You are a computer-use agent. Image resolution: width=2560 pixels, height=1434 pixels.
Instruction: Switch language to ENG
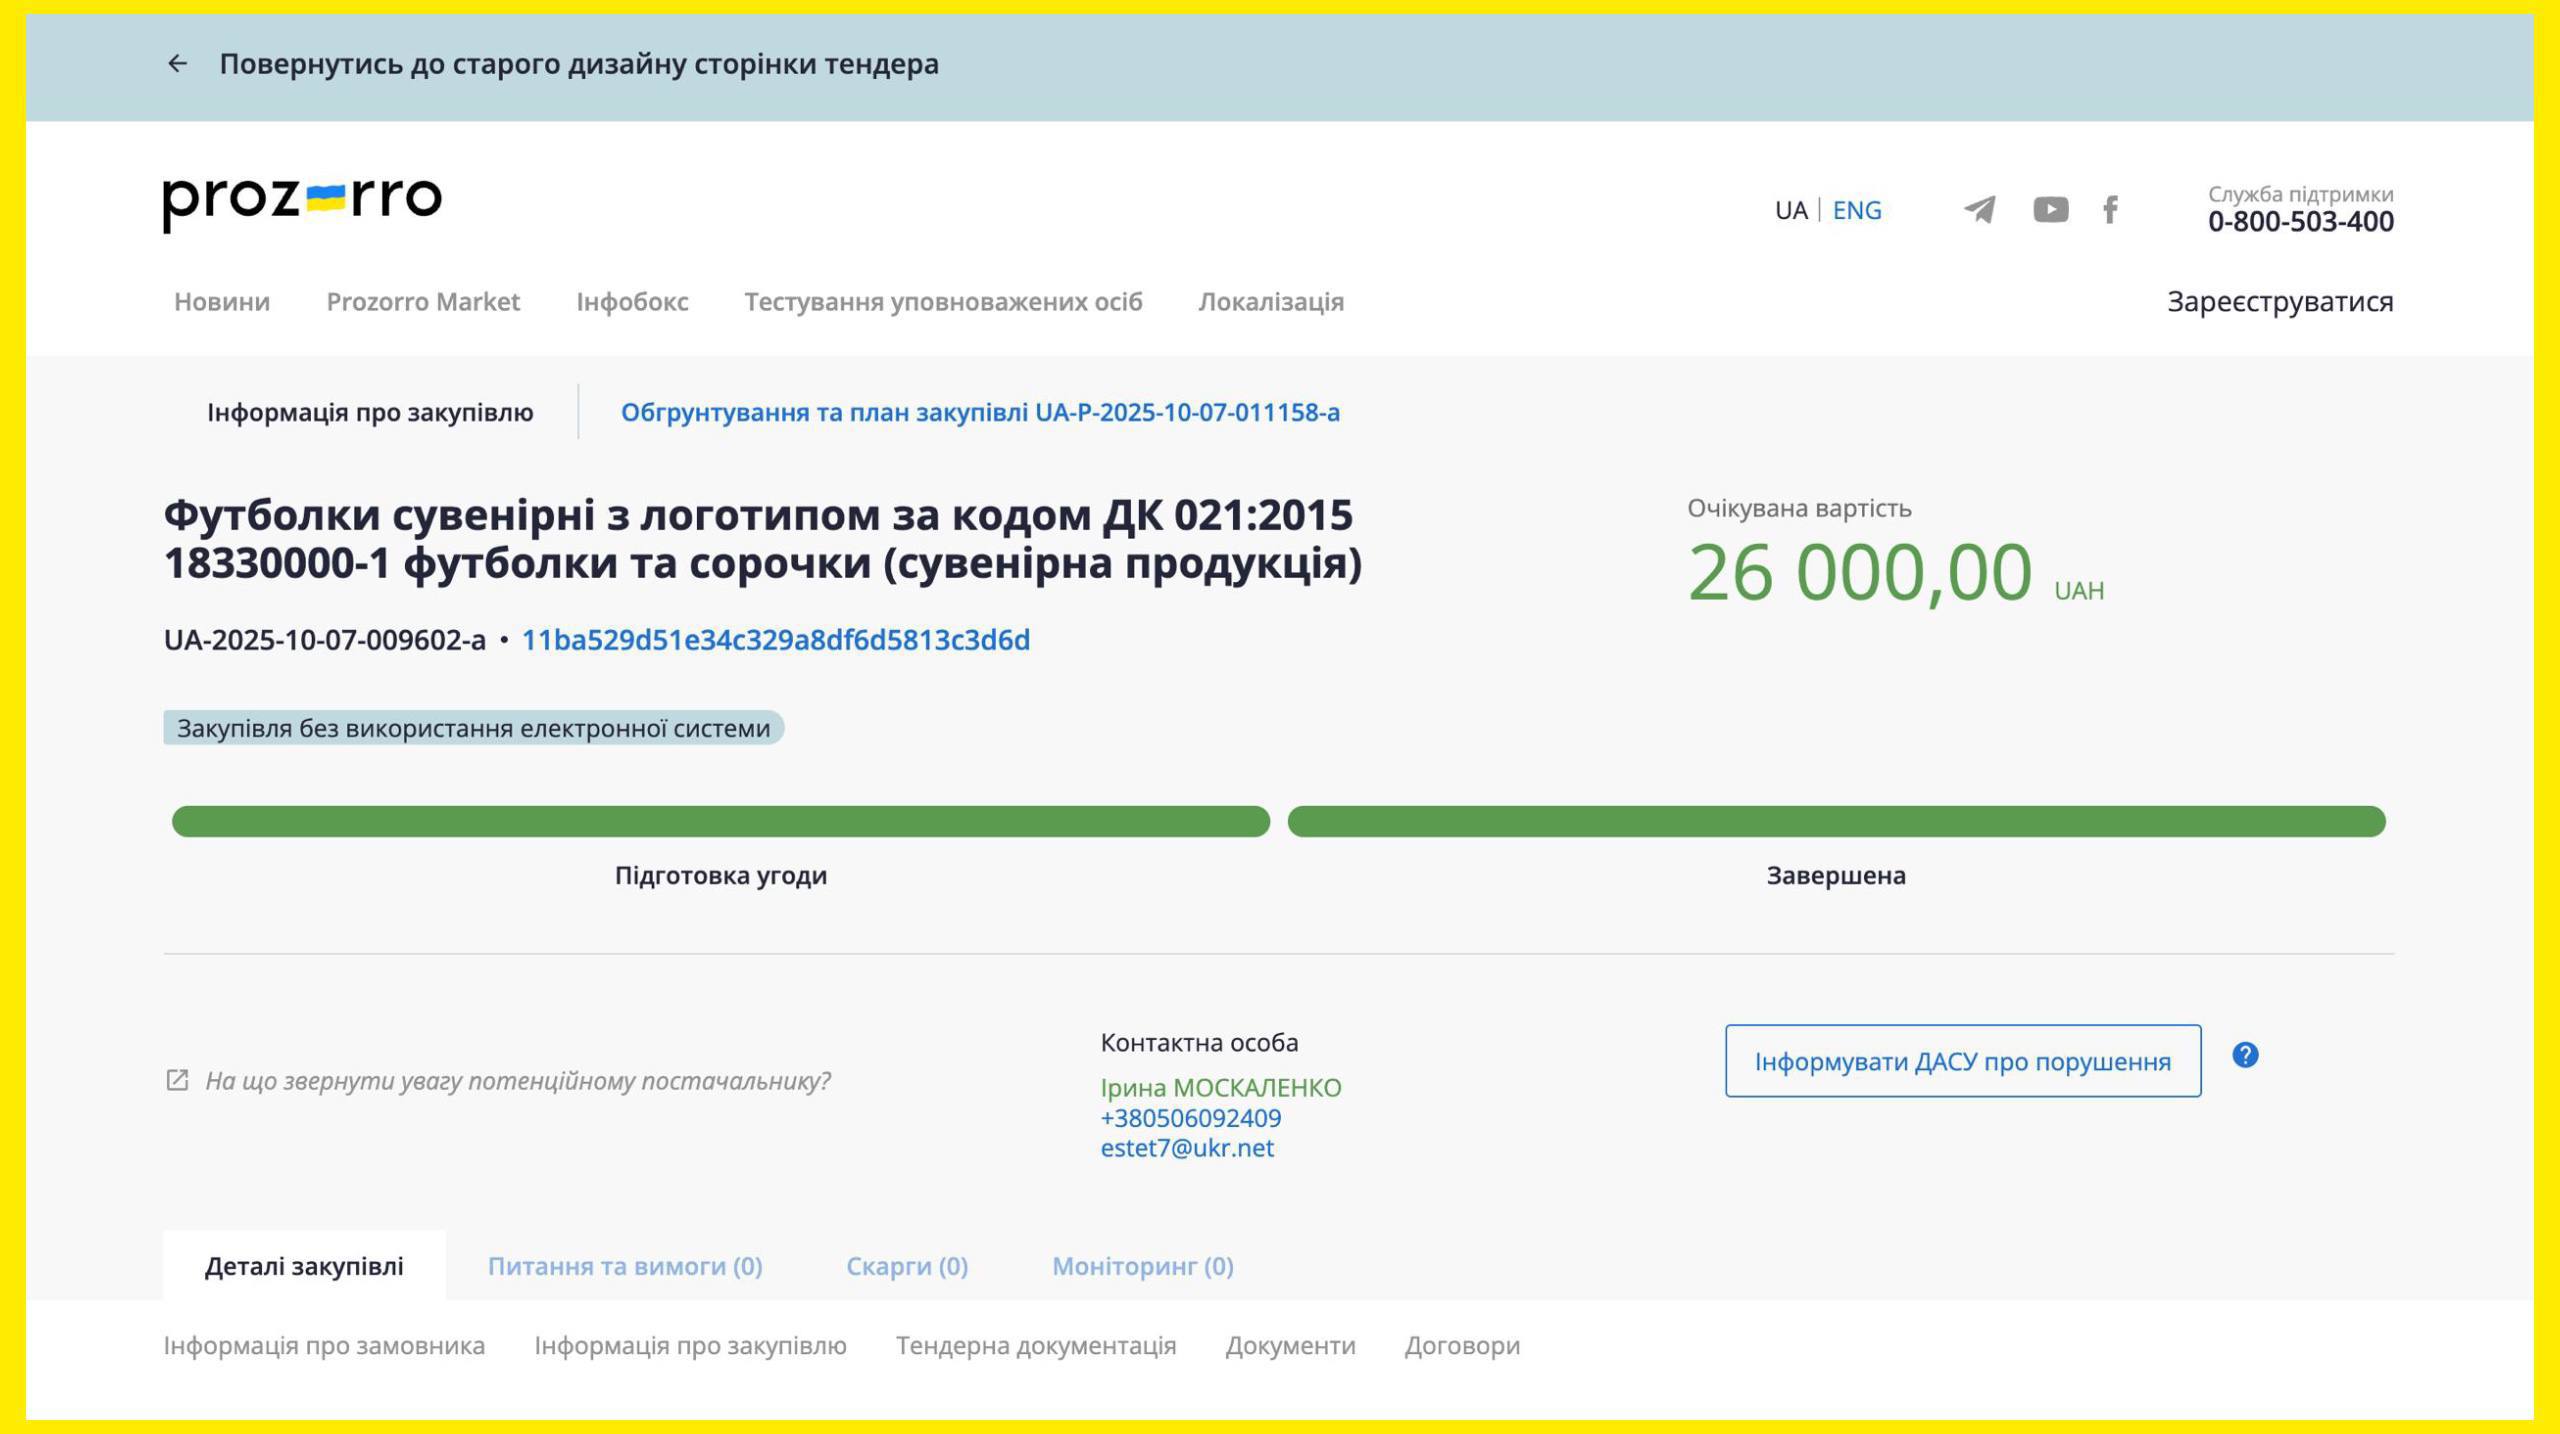pyautogui.click(x=1856, y=210)
